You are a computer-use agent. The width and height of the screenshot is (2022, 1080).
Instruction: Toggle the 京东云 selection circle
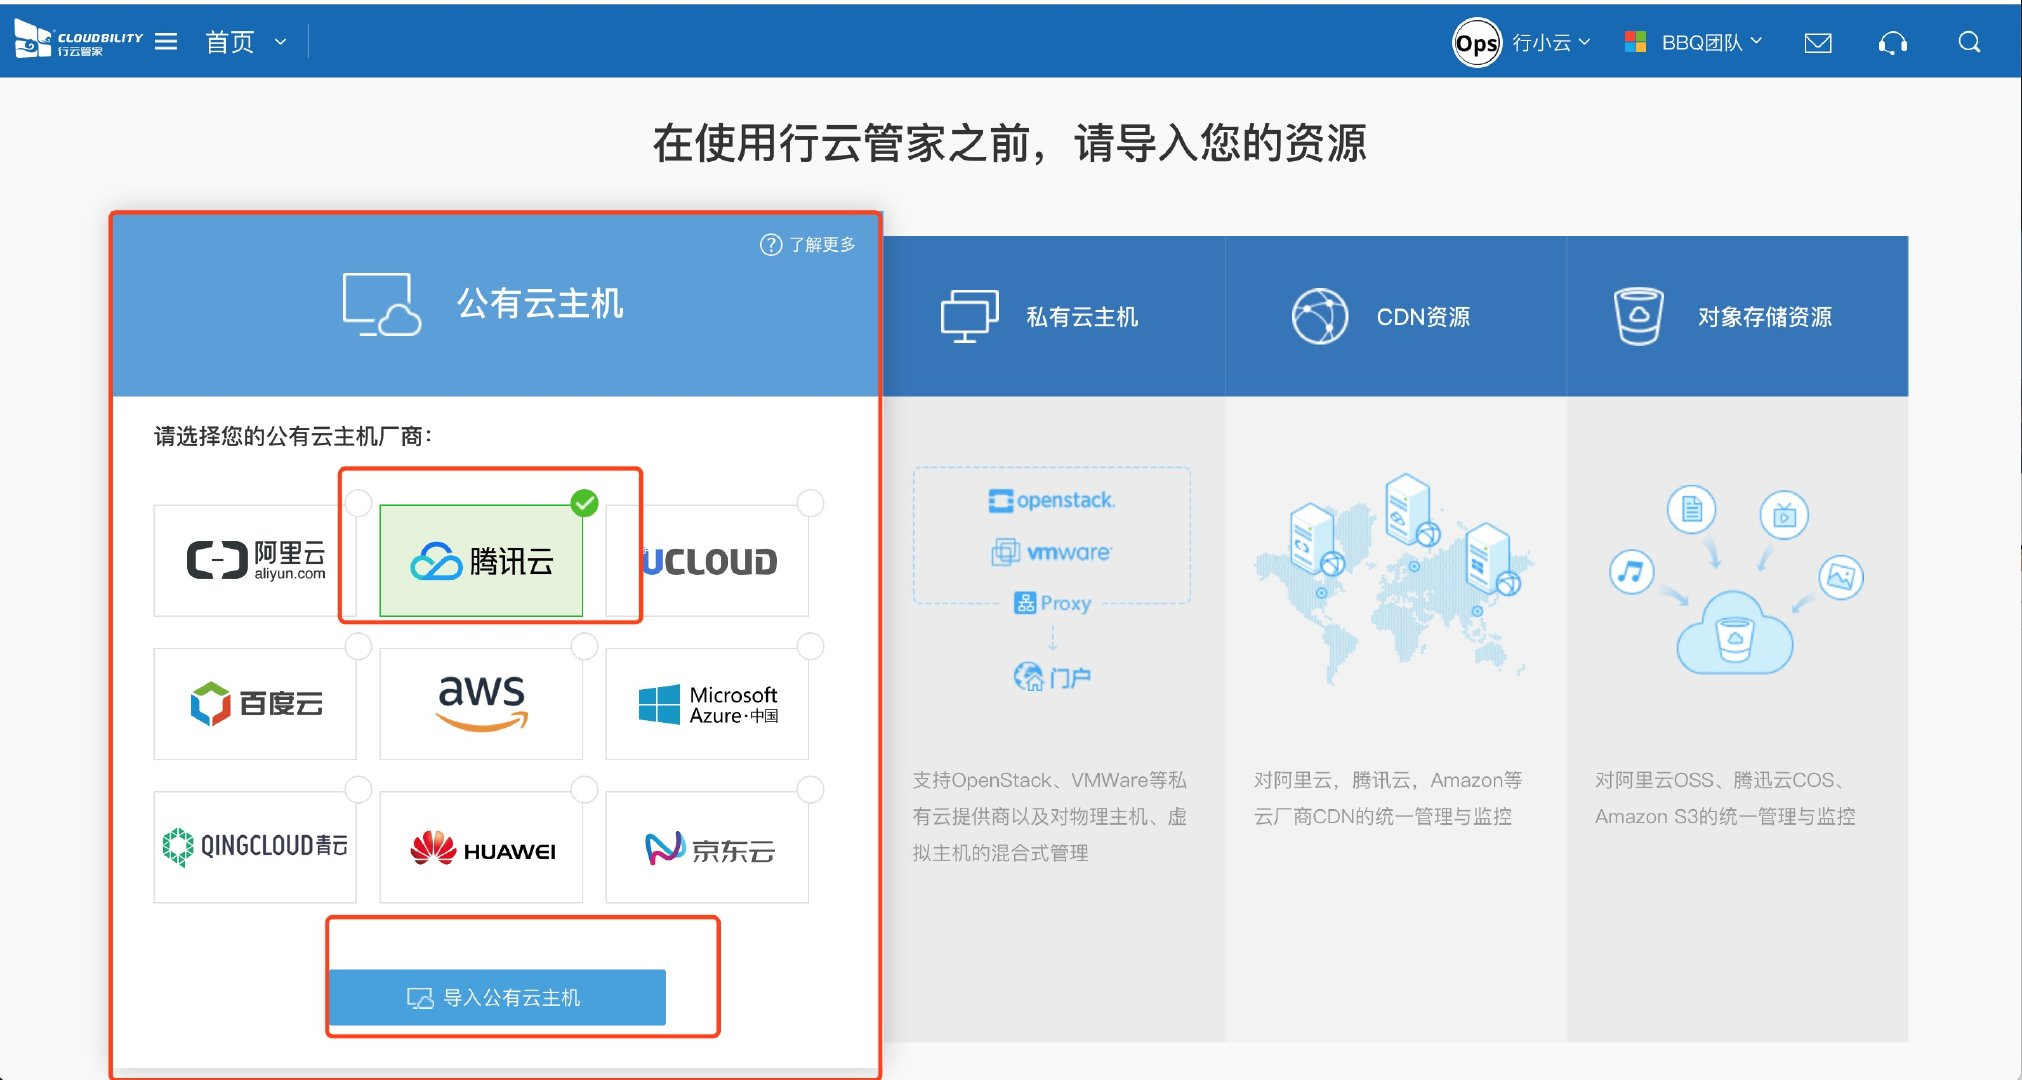pyautogui.click(x=810, y=790)
